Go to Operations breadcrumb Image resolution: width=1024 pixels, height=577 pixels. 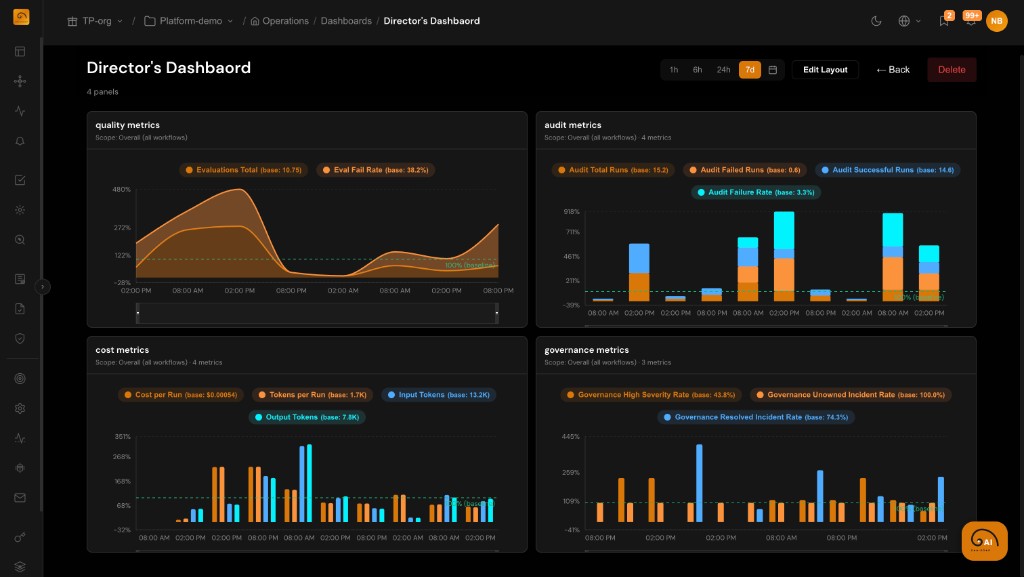280,21
